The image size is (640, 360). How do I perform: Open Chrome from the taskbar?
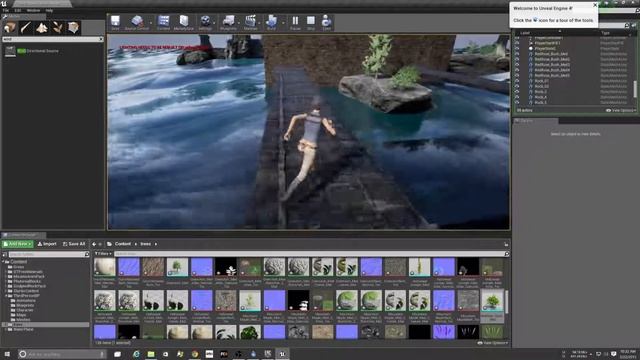195,354
